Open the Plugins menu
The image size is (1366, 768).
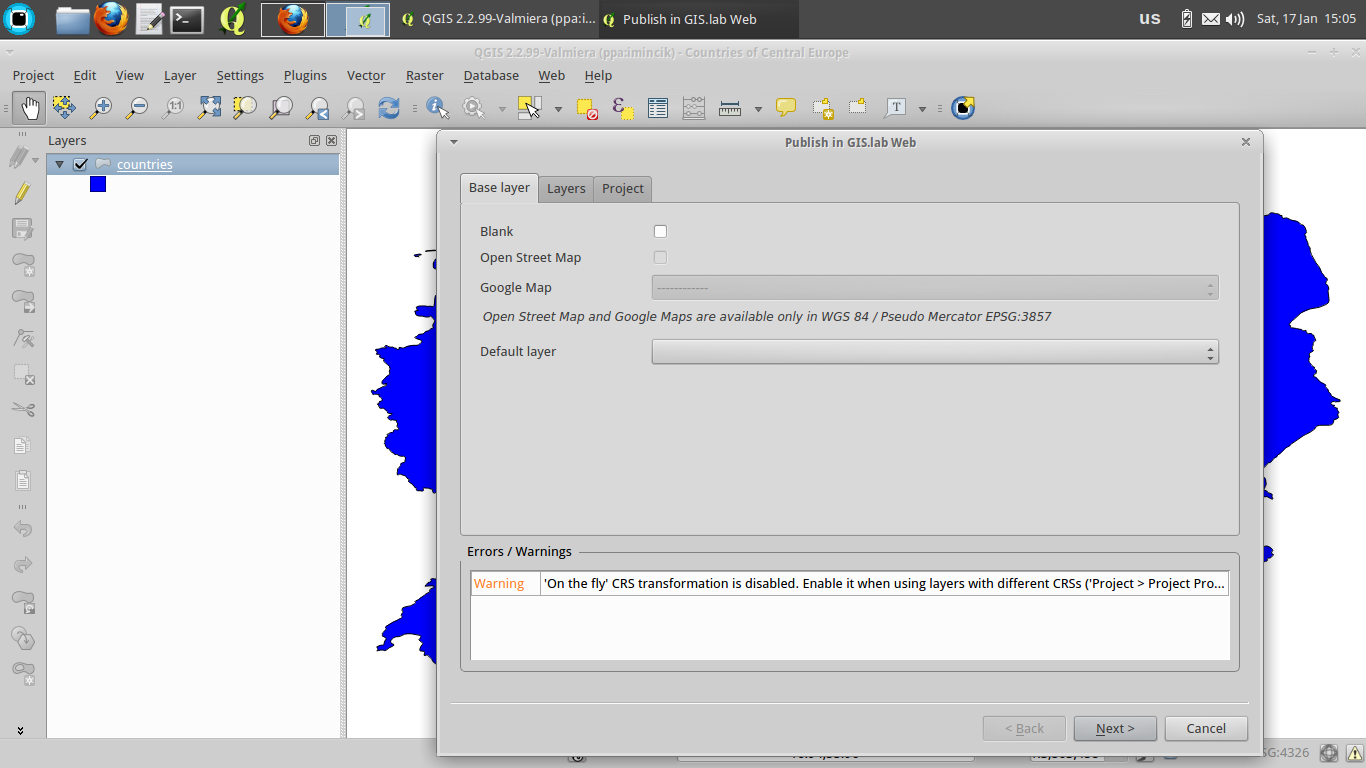pos(305,75)
